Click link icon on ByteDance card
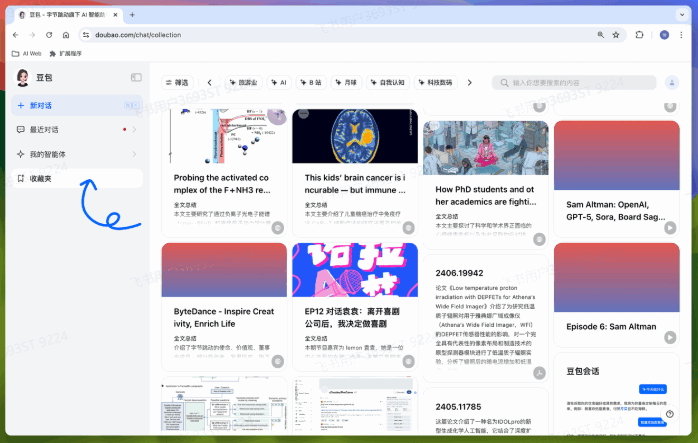The image size is (698, 443). [278, 362]
